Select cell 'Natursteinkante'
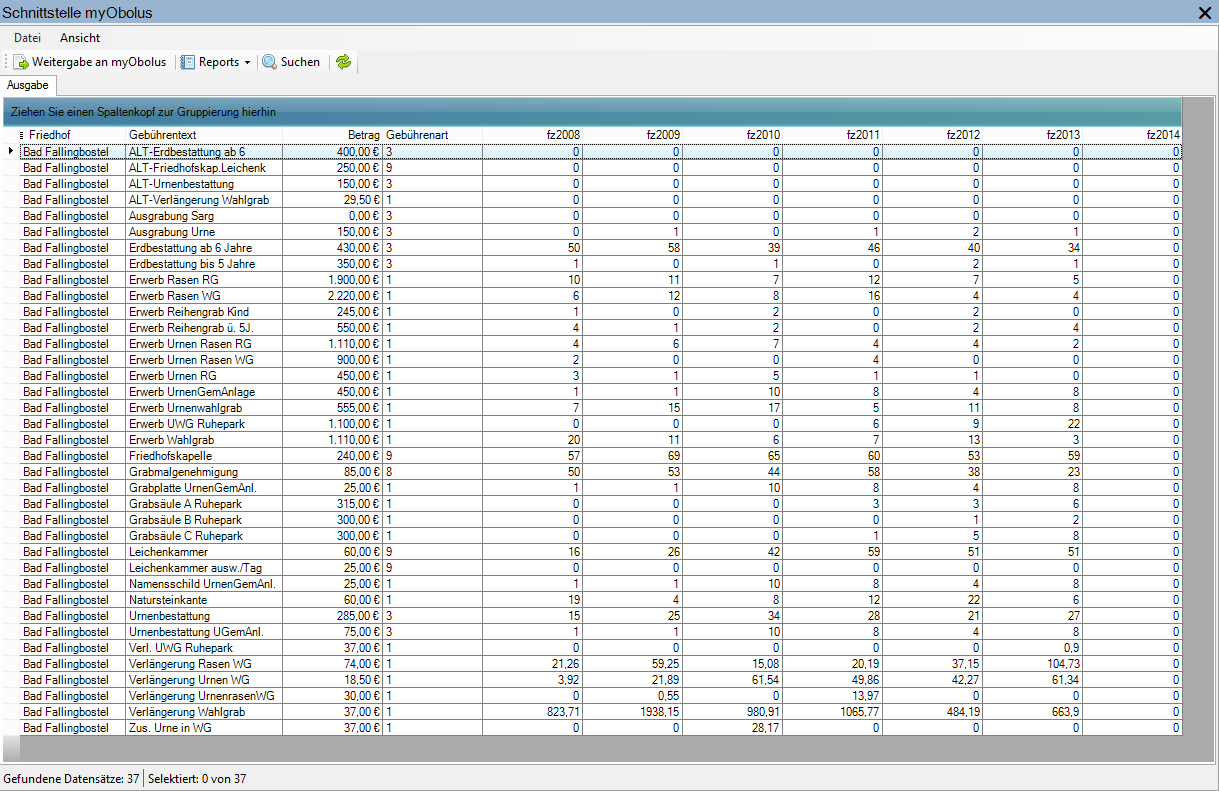Screen dimensions: 1219x791 [x=204, y=600]
